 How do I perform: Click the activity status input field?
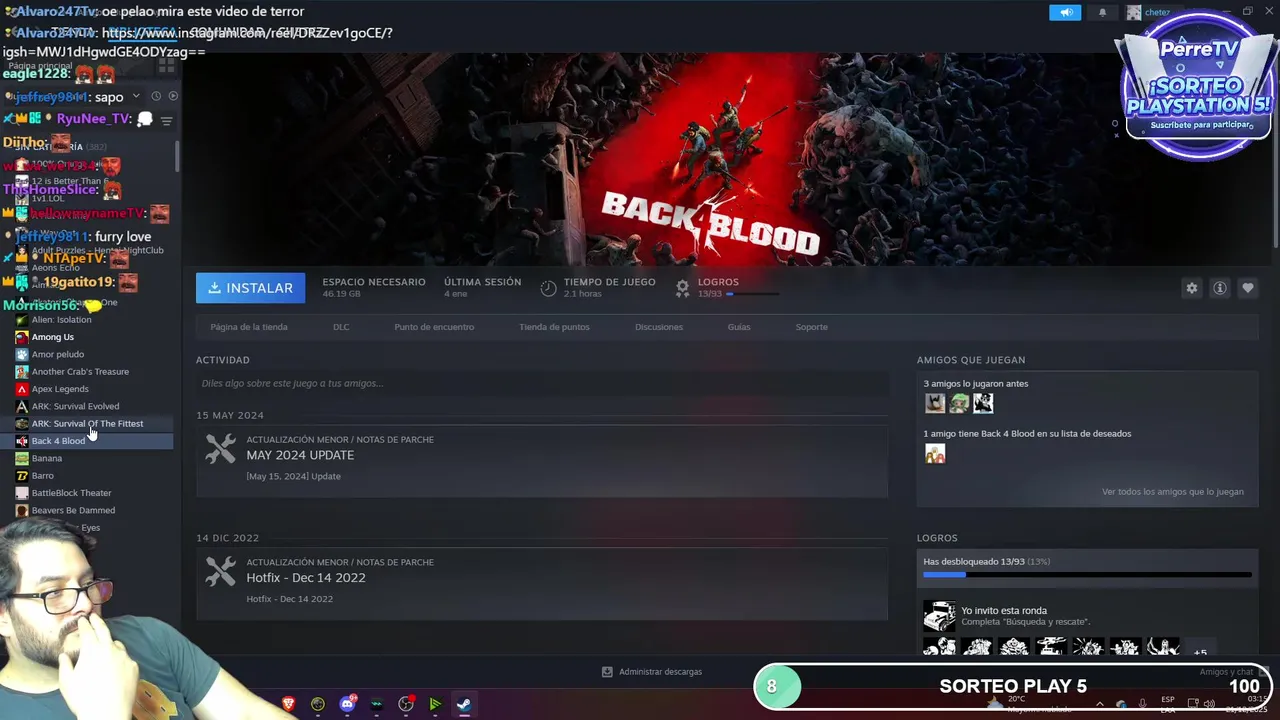point(542,383)
